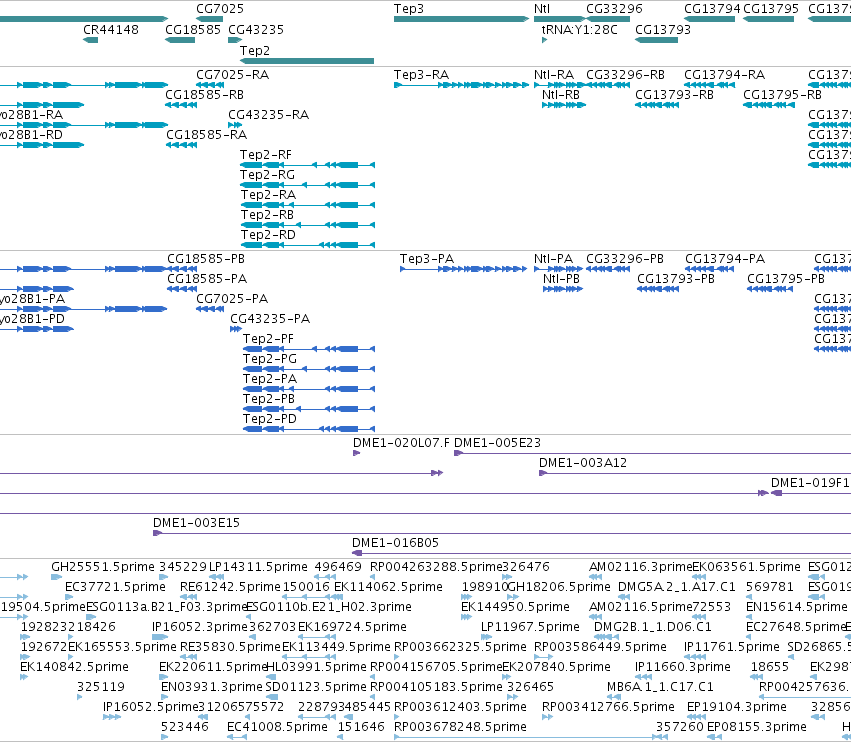Click the CG13794-PA protein label
The image size is (851, 742).
coord(725,258)
